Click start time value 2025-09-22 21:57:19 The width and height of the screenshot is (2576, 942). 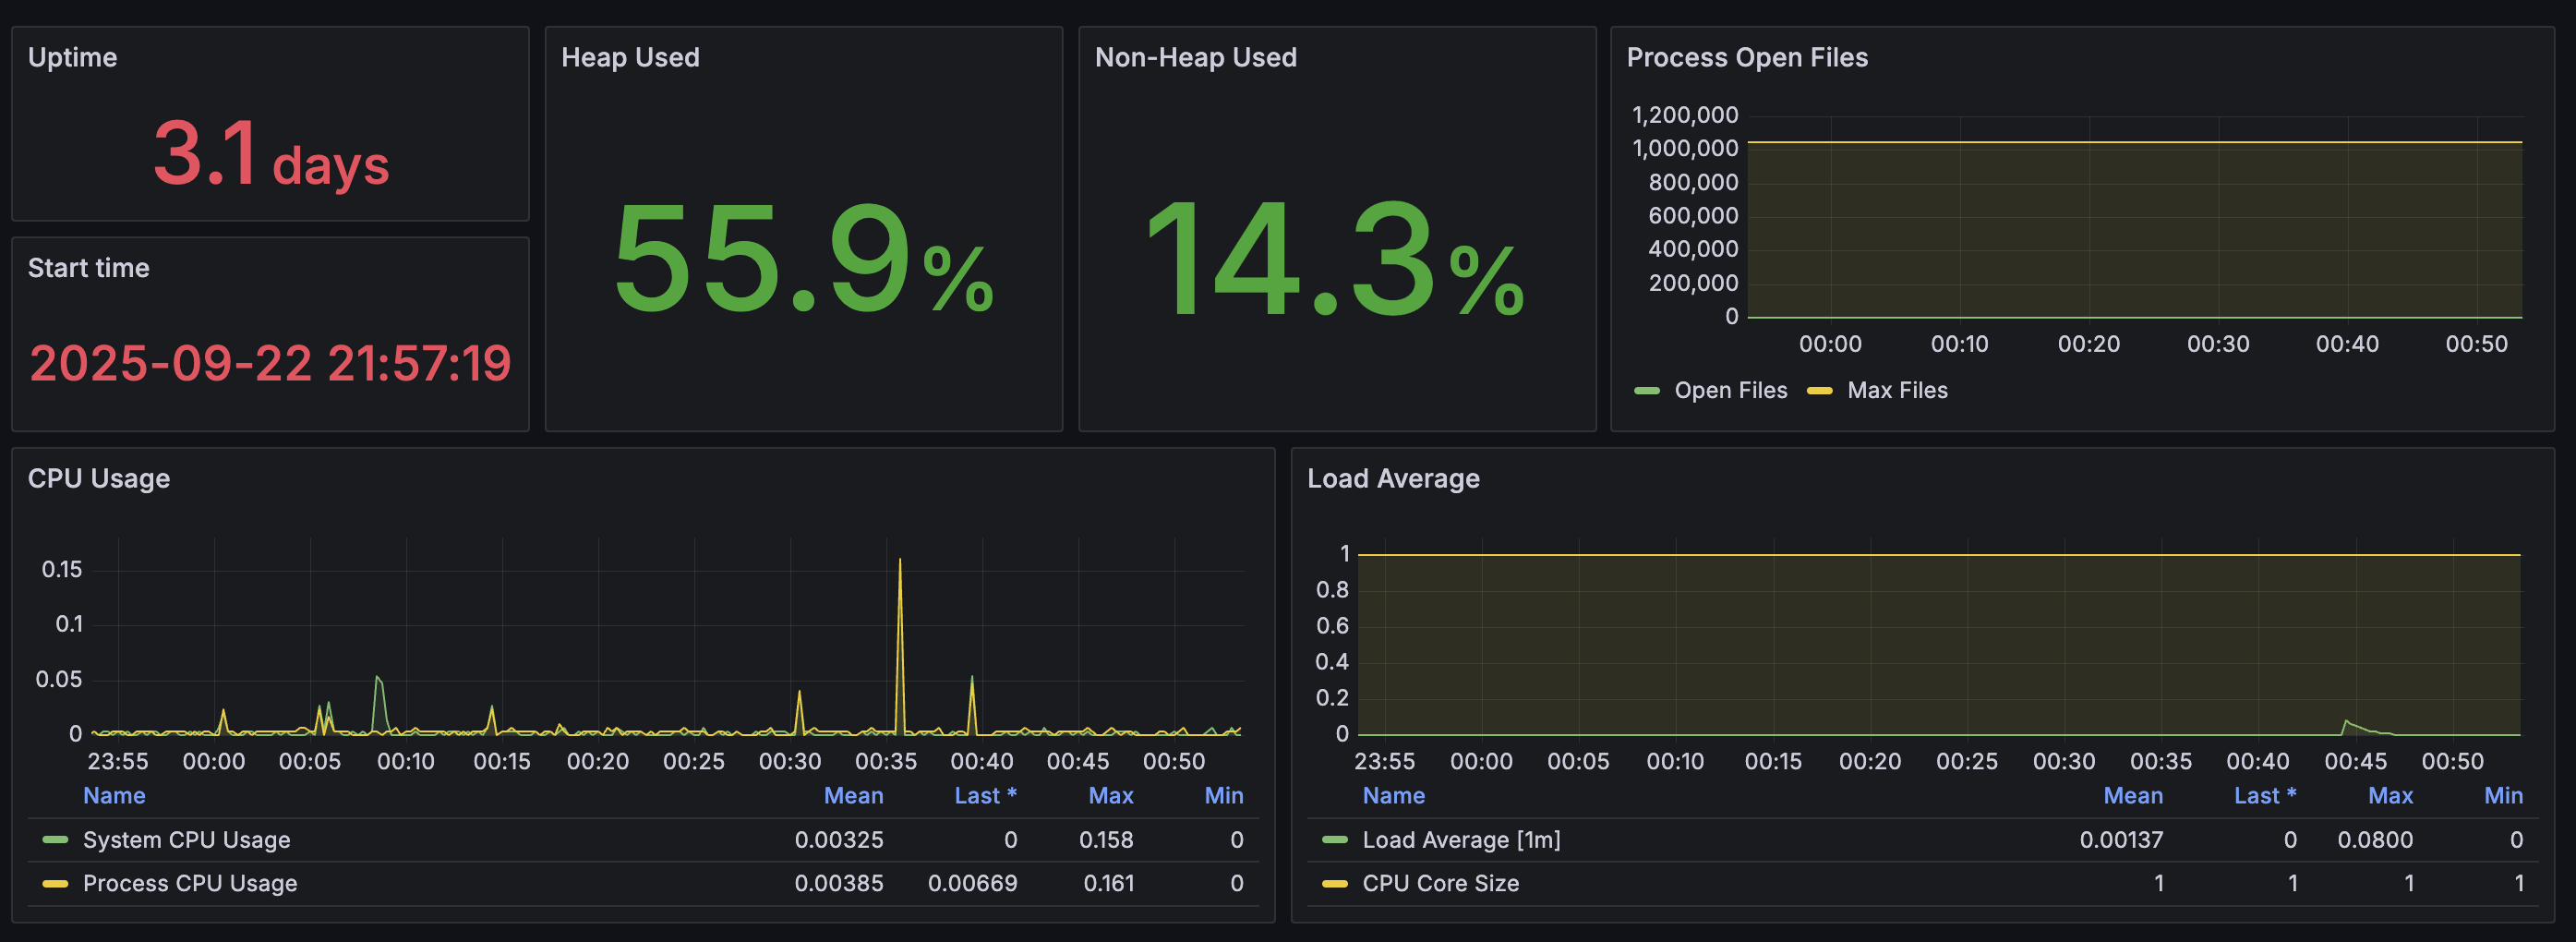(x=270, y=363)
